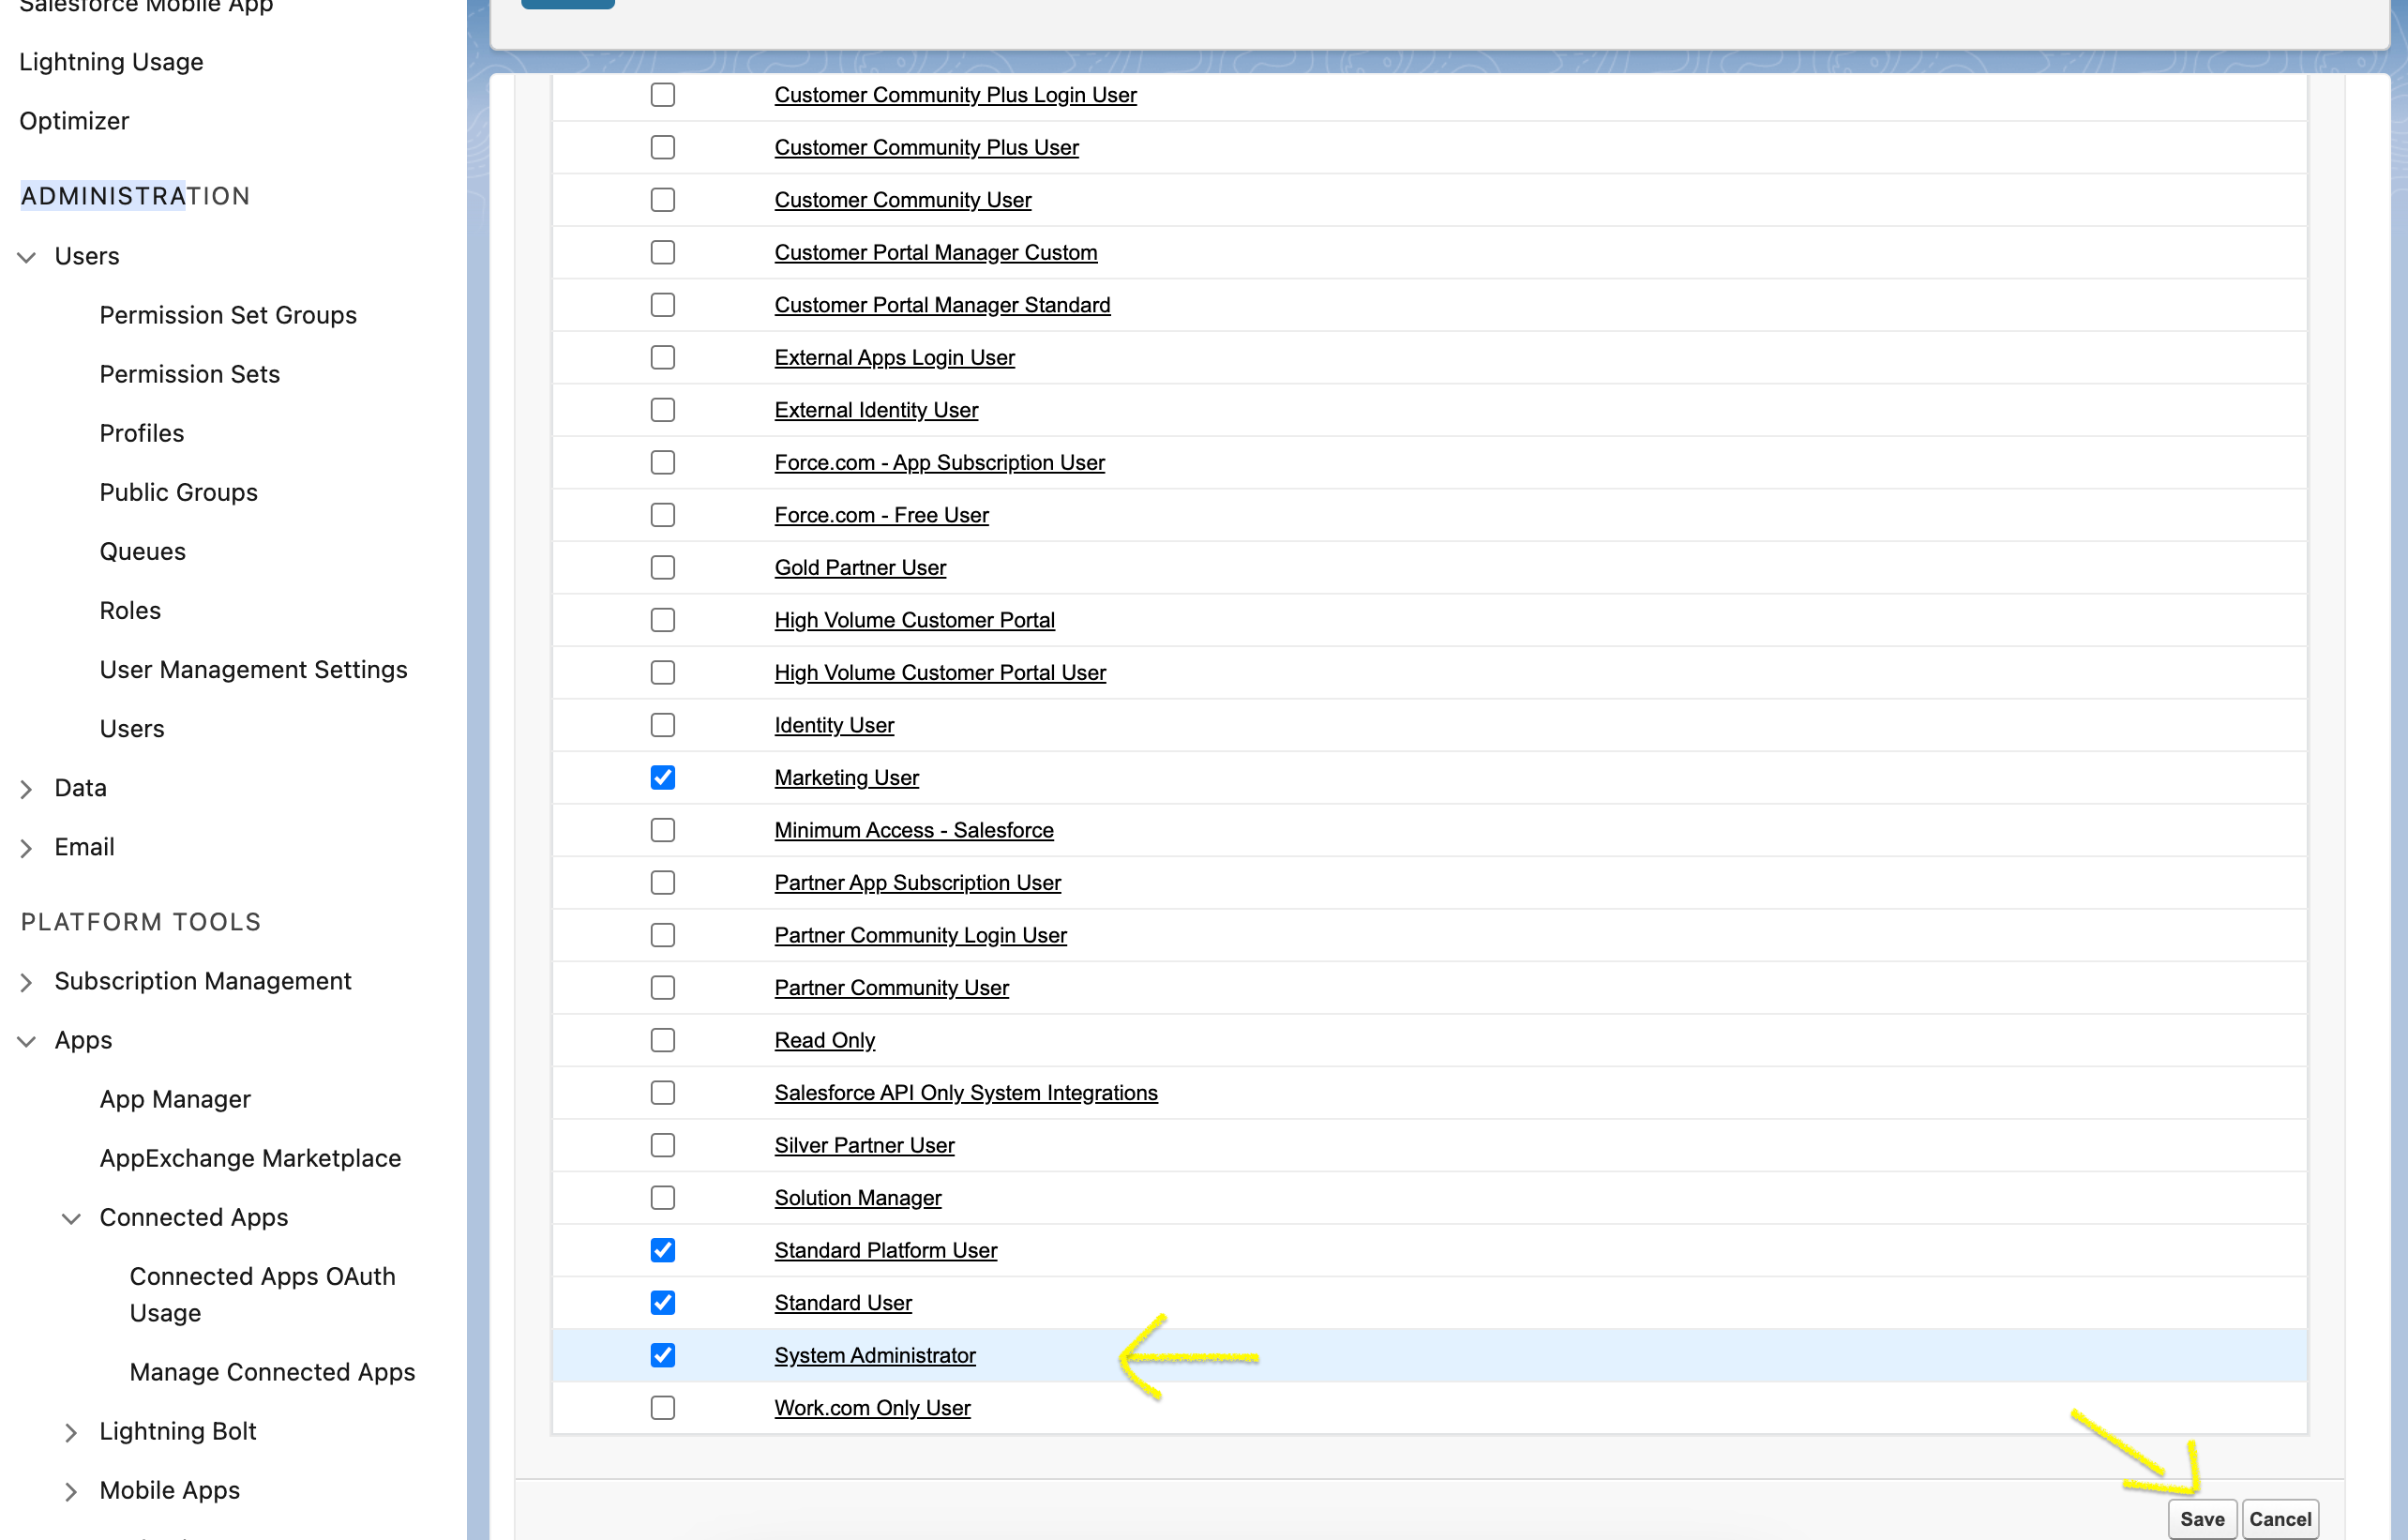Open the High Volume Customer Portal User link
This screenshot has width=2408, height=1540.
point(940,673)
